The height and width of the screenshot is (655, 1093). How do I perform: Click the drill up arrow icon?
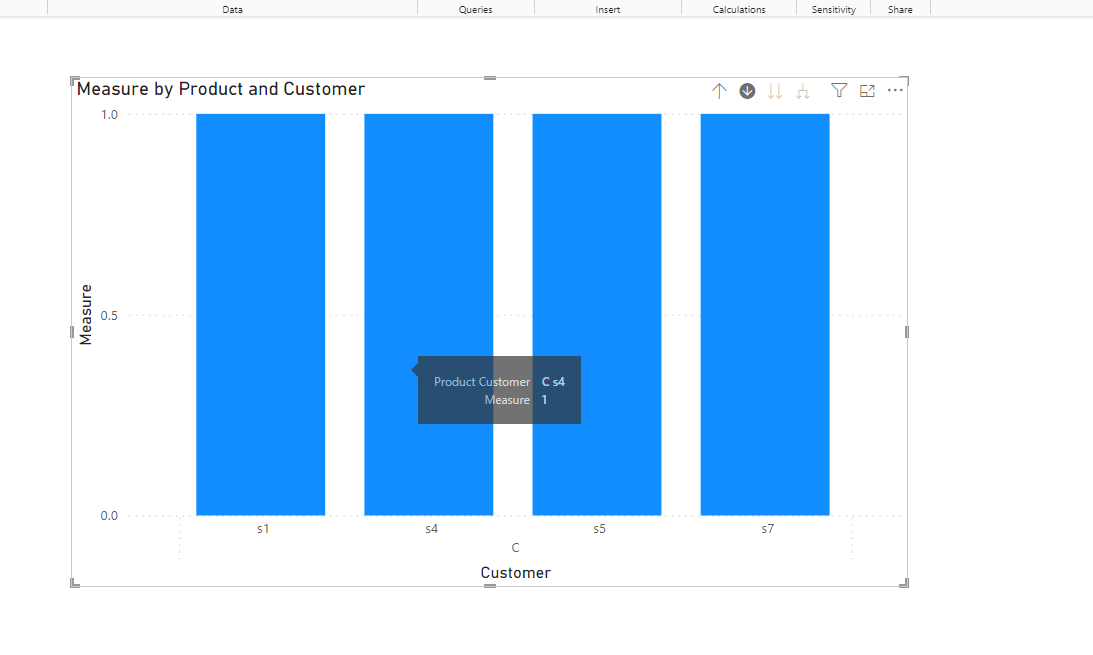719,91
